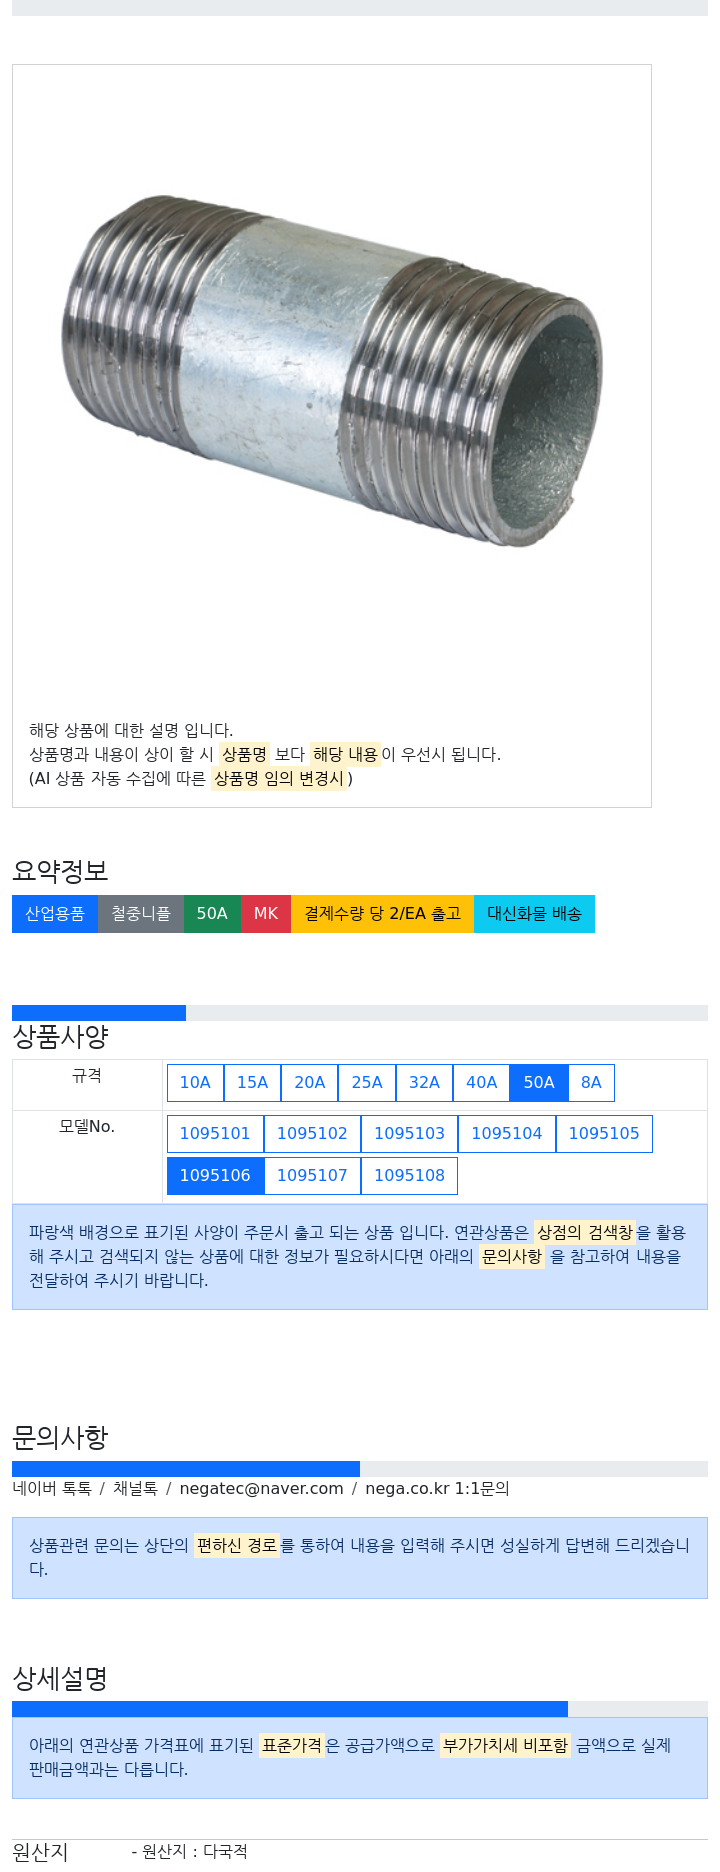Click the red MK brand tag
The height and width of the screenshot is (1872, 720).
click(x=266, y=914)
